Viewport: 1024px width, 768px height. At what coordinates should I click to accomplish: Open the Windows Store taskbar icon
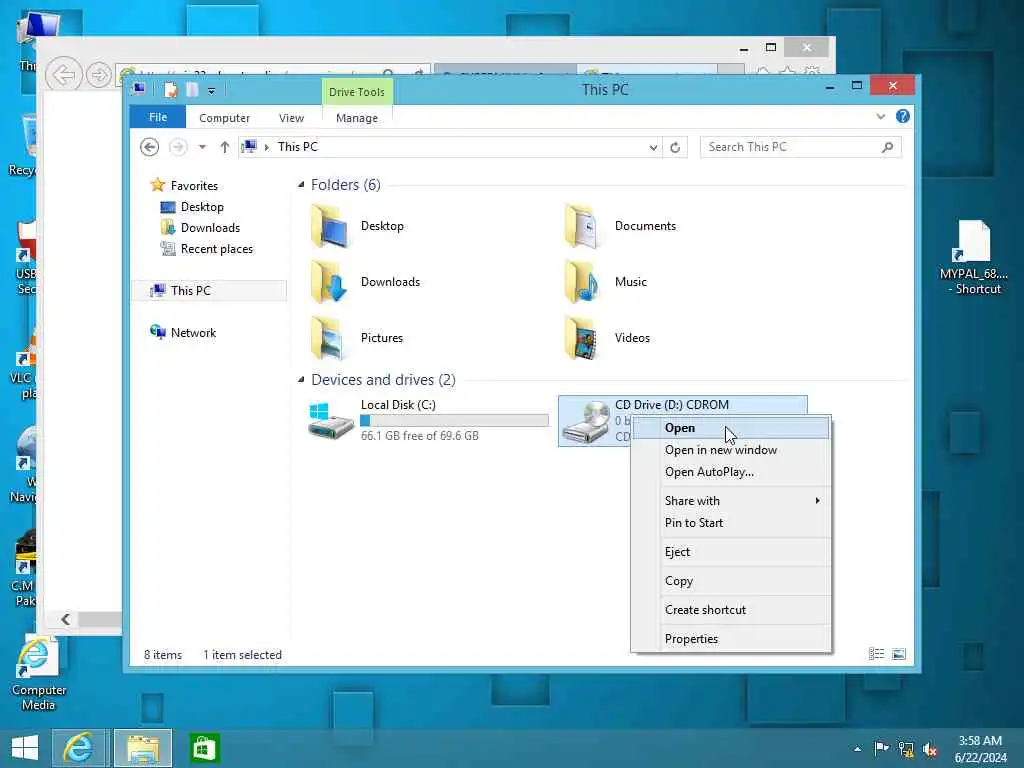coord(204,748)
